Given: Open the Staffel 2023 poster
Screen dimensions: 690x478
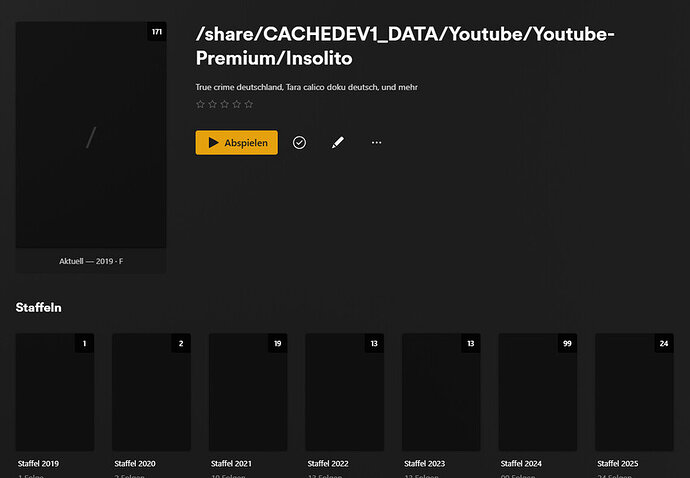Looking at the screenshot, I should 441,392.
